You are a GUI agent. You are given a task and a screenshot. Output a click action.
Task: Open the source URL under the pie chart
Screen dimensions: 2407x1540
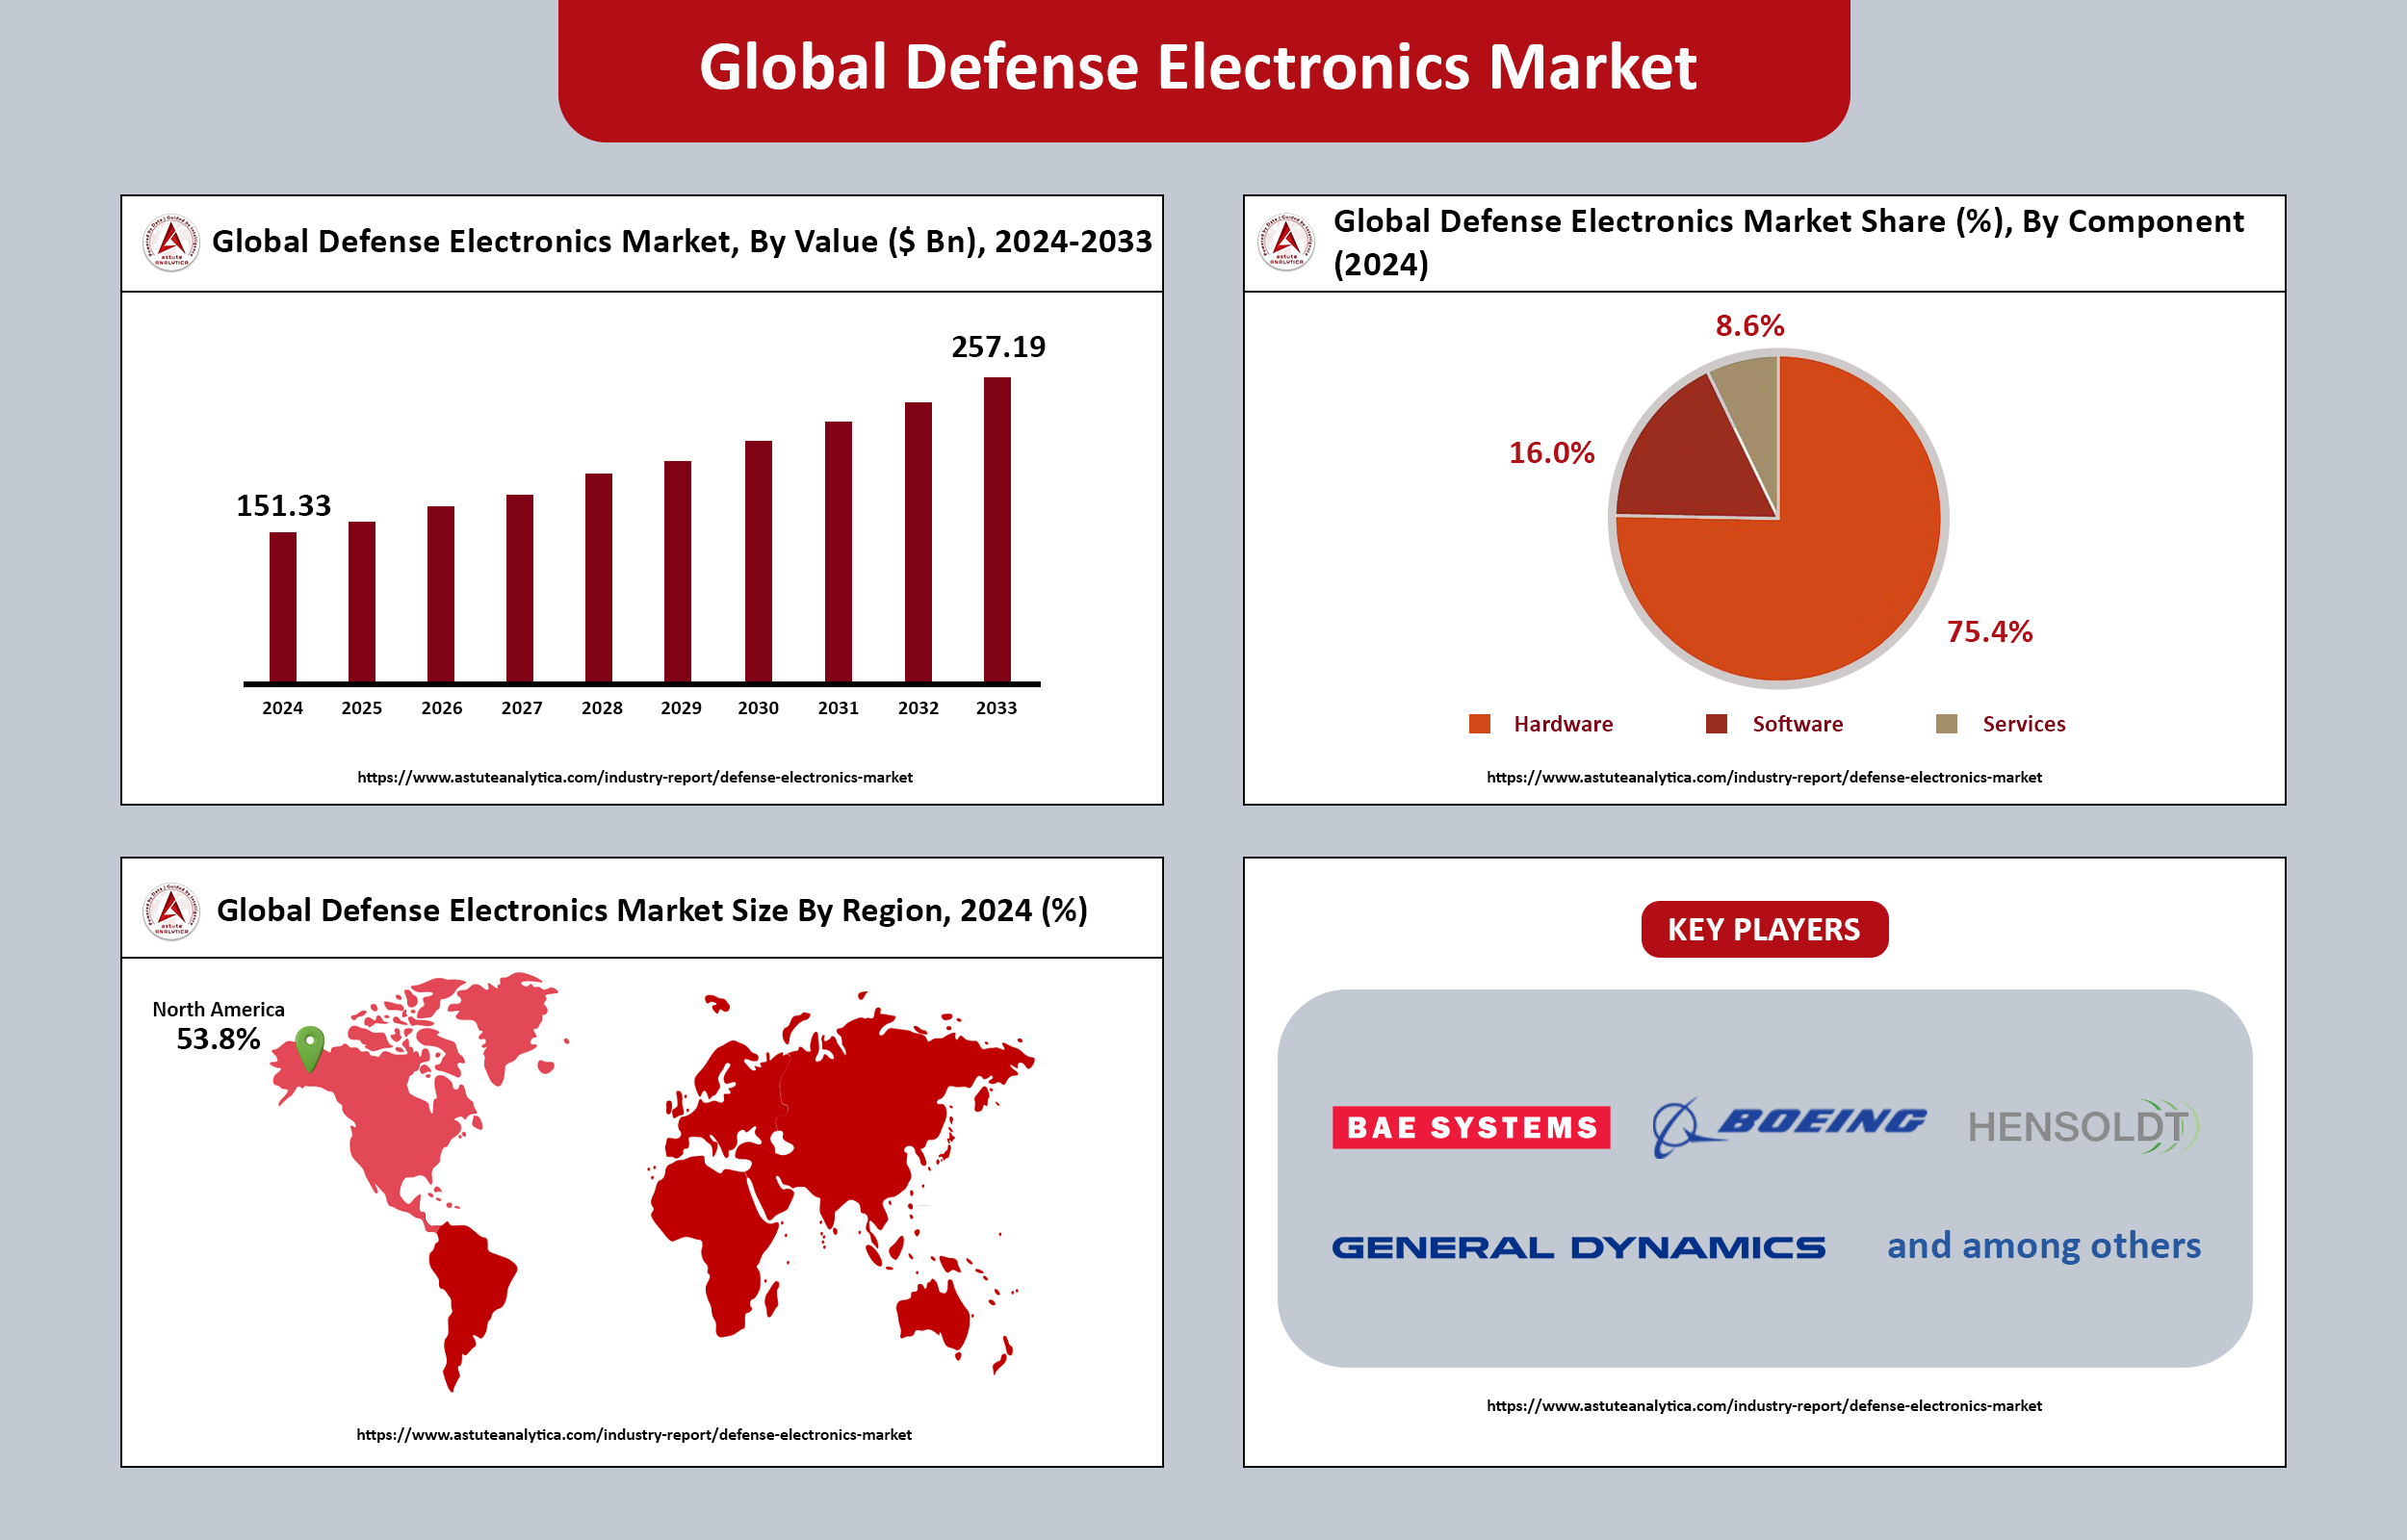[x=1764, y=777]
